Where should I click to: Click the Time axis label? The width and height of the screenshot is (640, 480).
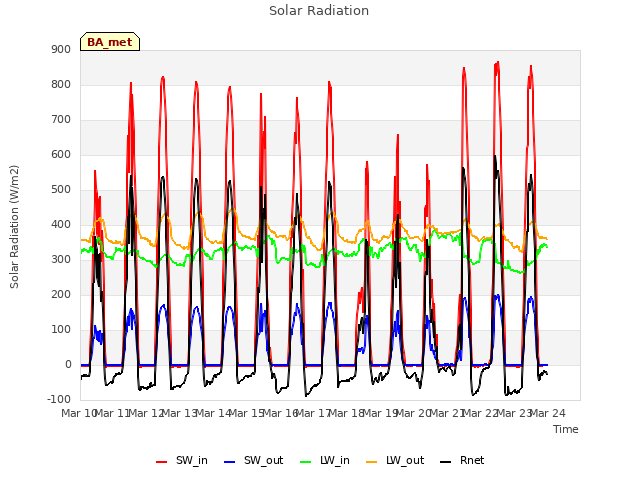pos(566,429)
